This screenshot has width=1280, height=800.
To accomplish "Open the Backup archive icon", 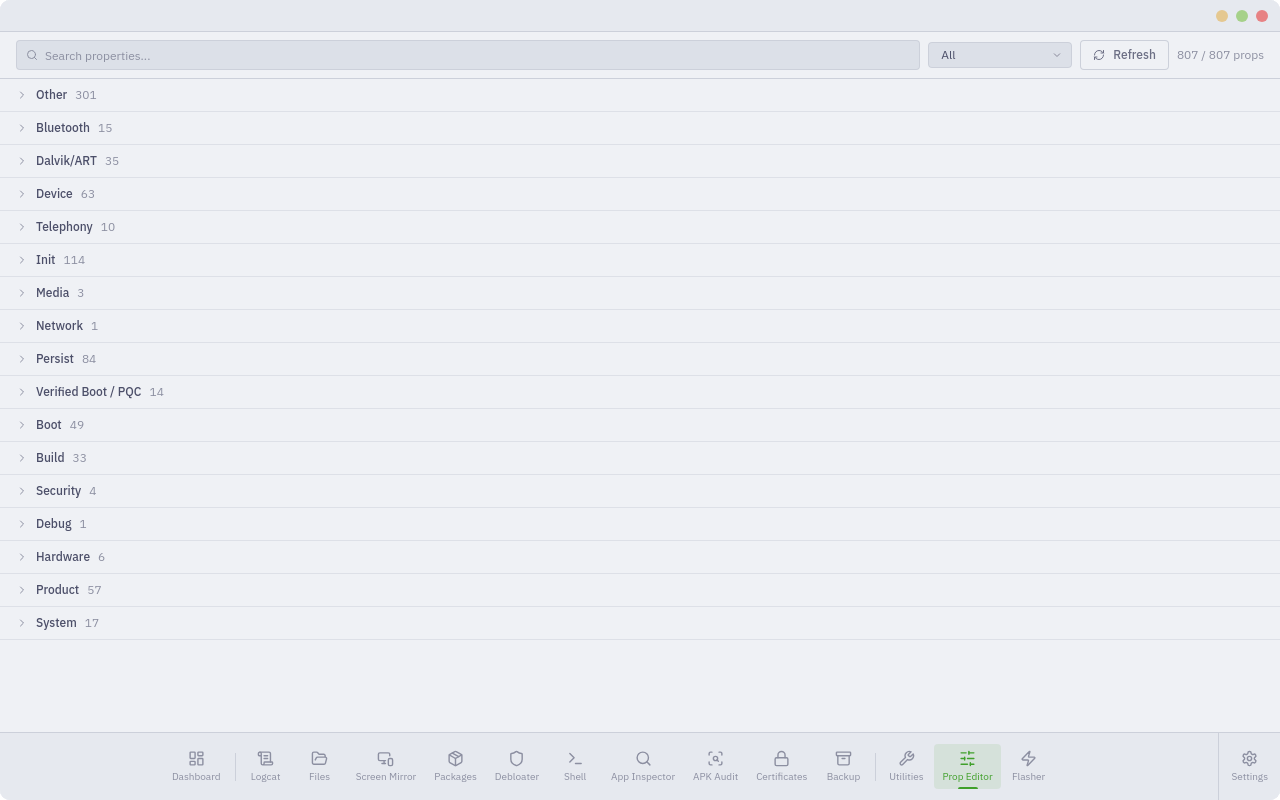I will [x=843, y=759].
